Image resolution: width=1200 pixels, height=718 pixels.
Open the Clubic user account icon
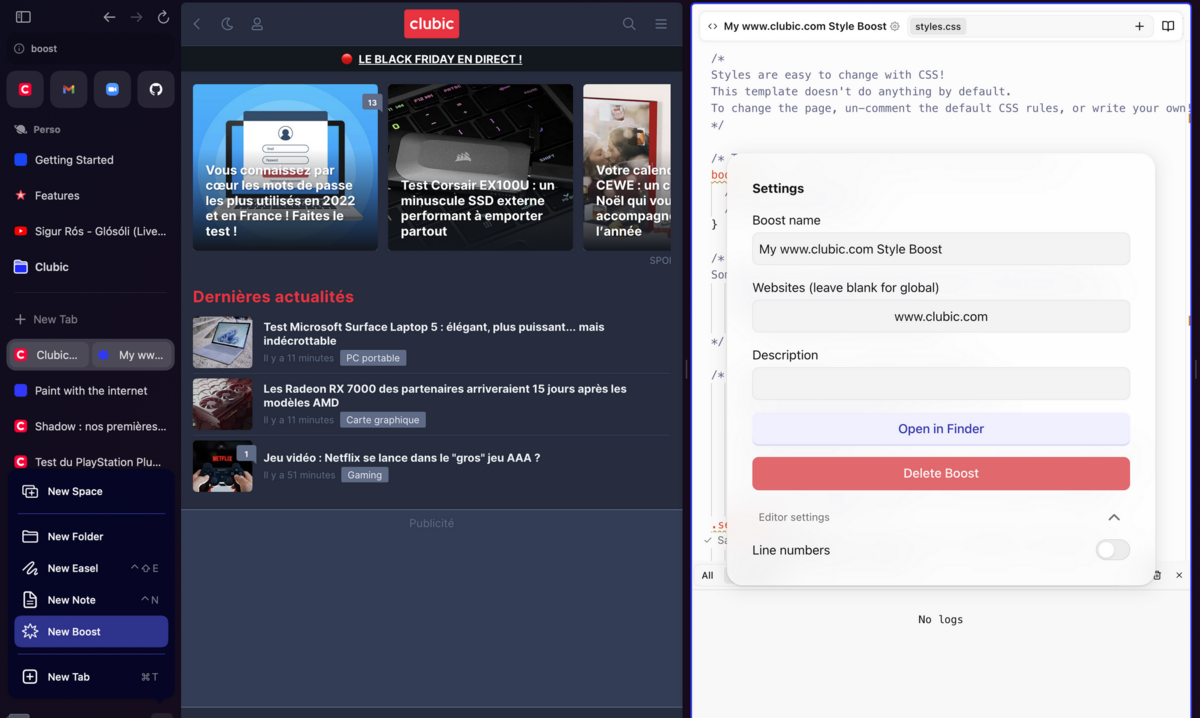(257, 24)
